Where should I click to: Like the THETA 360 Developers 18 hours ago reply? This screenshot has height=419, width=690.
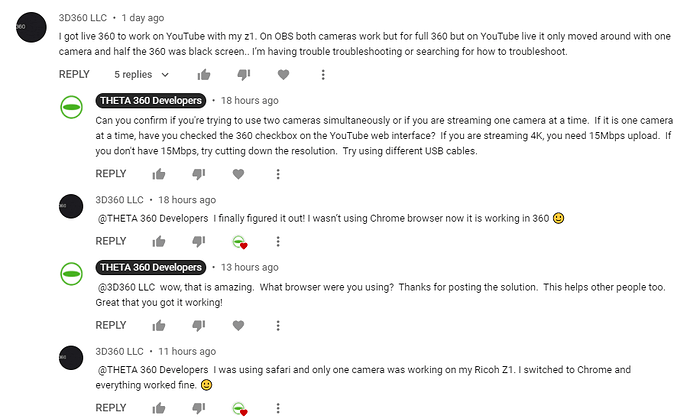pos(159,174)
